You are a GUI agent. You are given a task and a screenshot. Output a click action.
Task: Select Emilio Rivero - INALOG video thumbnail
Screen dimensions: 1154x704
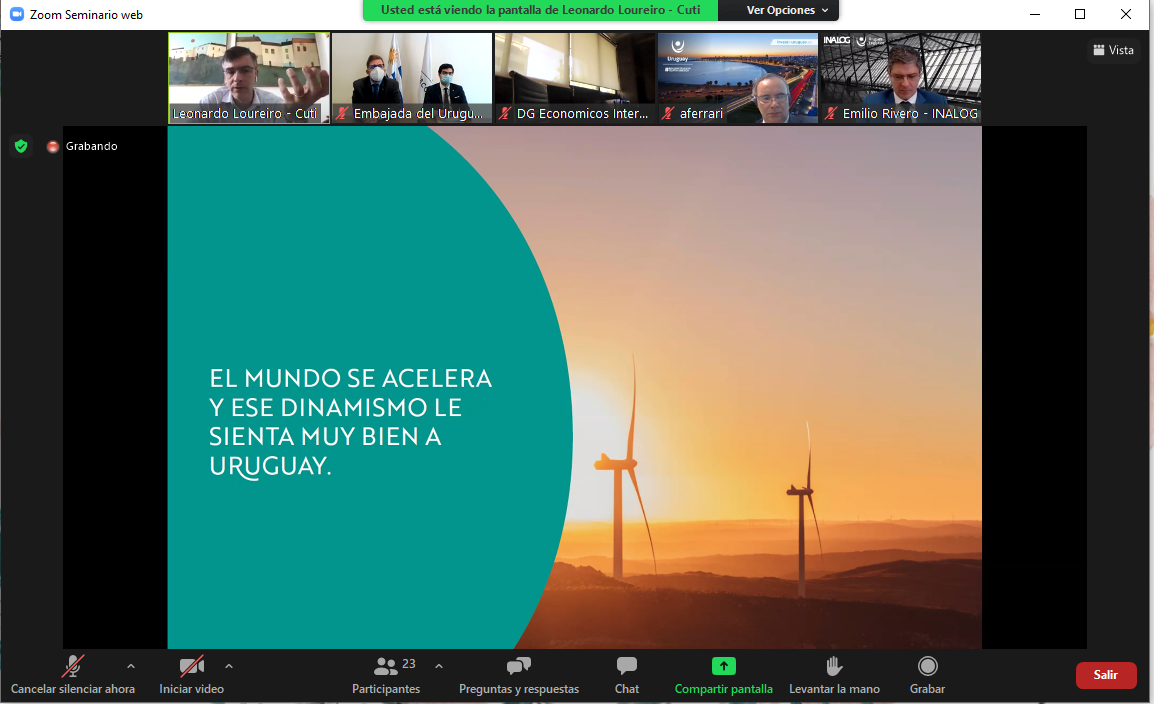click(x=901, y=78)
